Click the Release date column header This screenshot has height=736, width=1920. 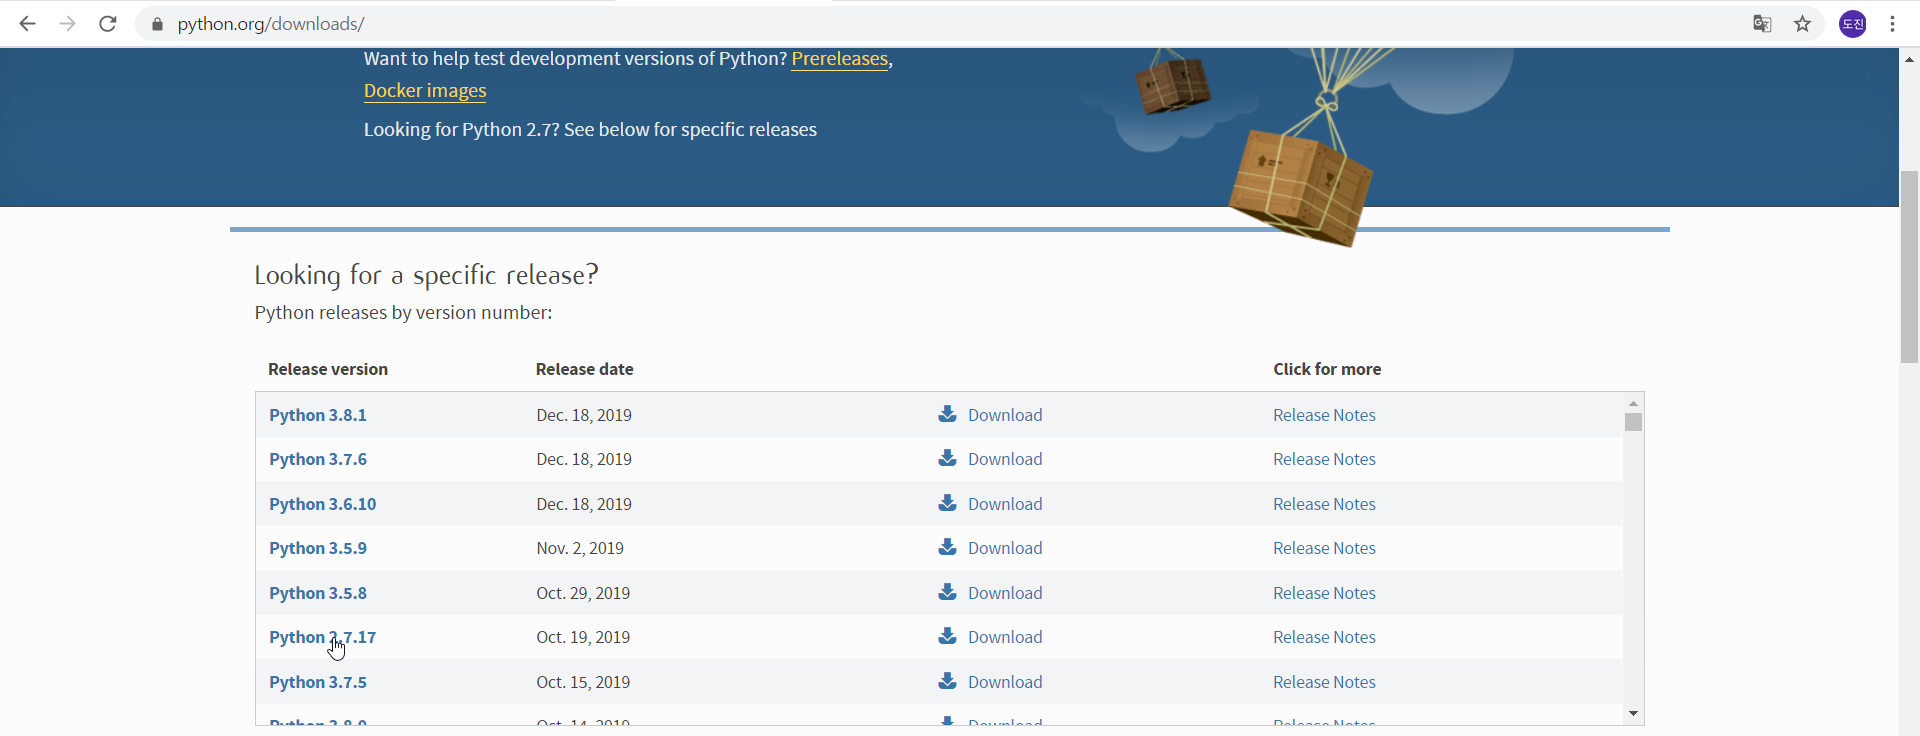tap(585, 369)
